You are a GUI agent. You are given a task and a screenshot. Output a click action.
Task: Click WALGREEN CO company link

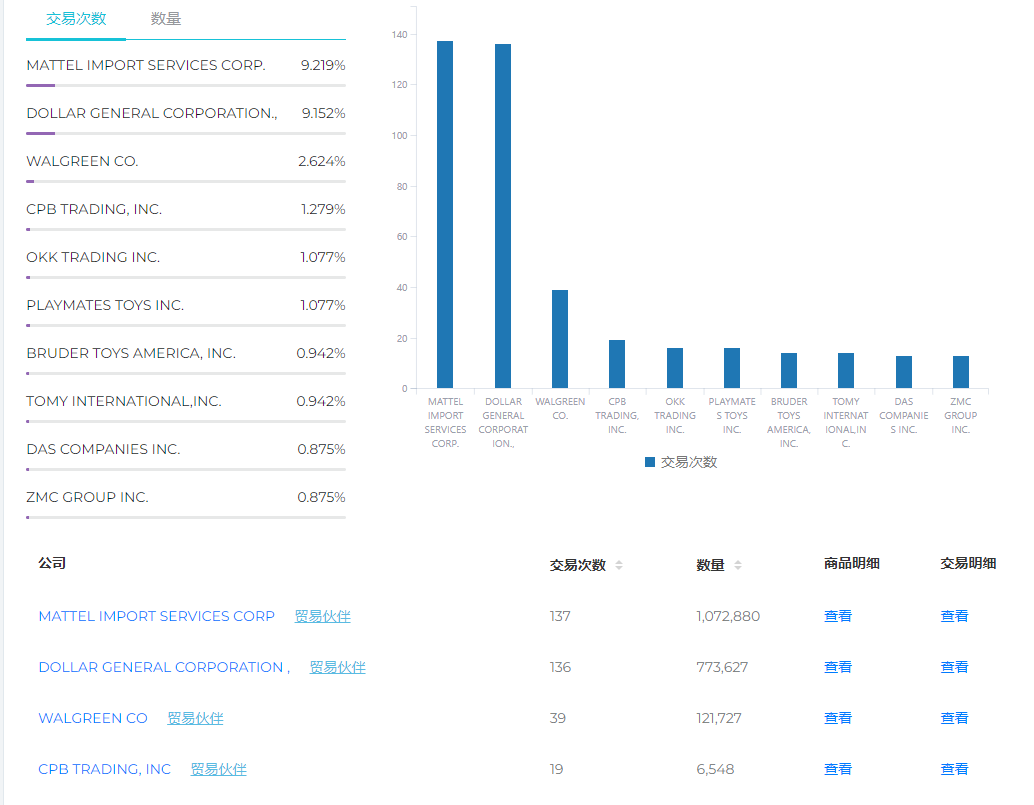(93, 718)
